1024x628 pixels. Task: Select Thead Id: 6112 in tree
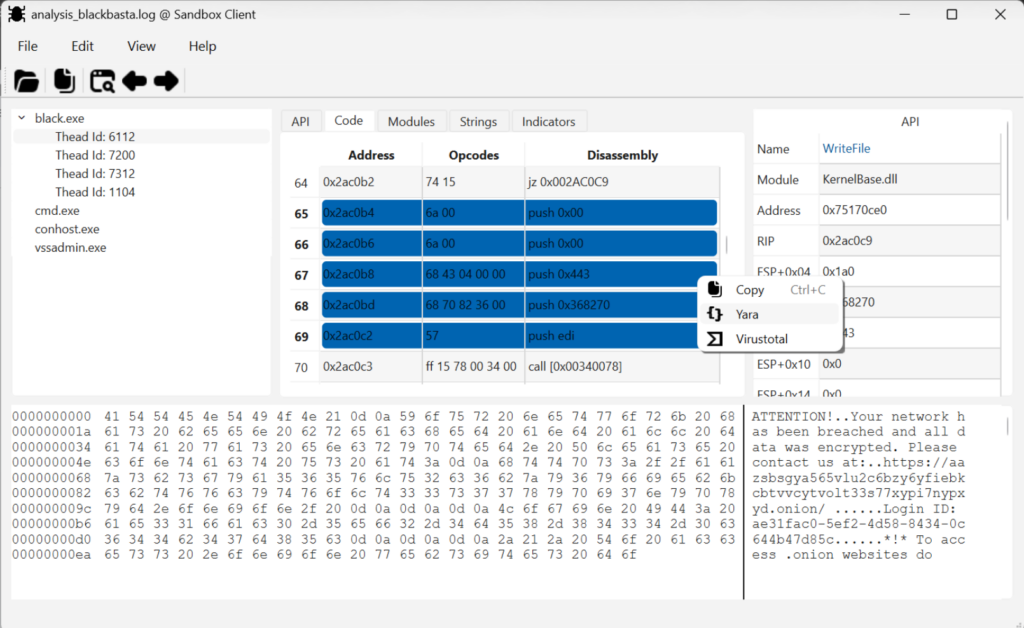click(x=95, y=136)
